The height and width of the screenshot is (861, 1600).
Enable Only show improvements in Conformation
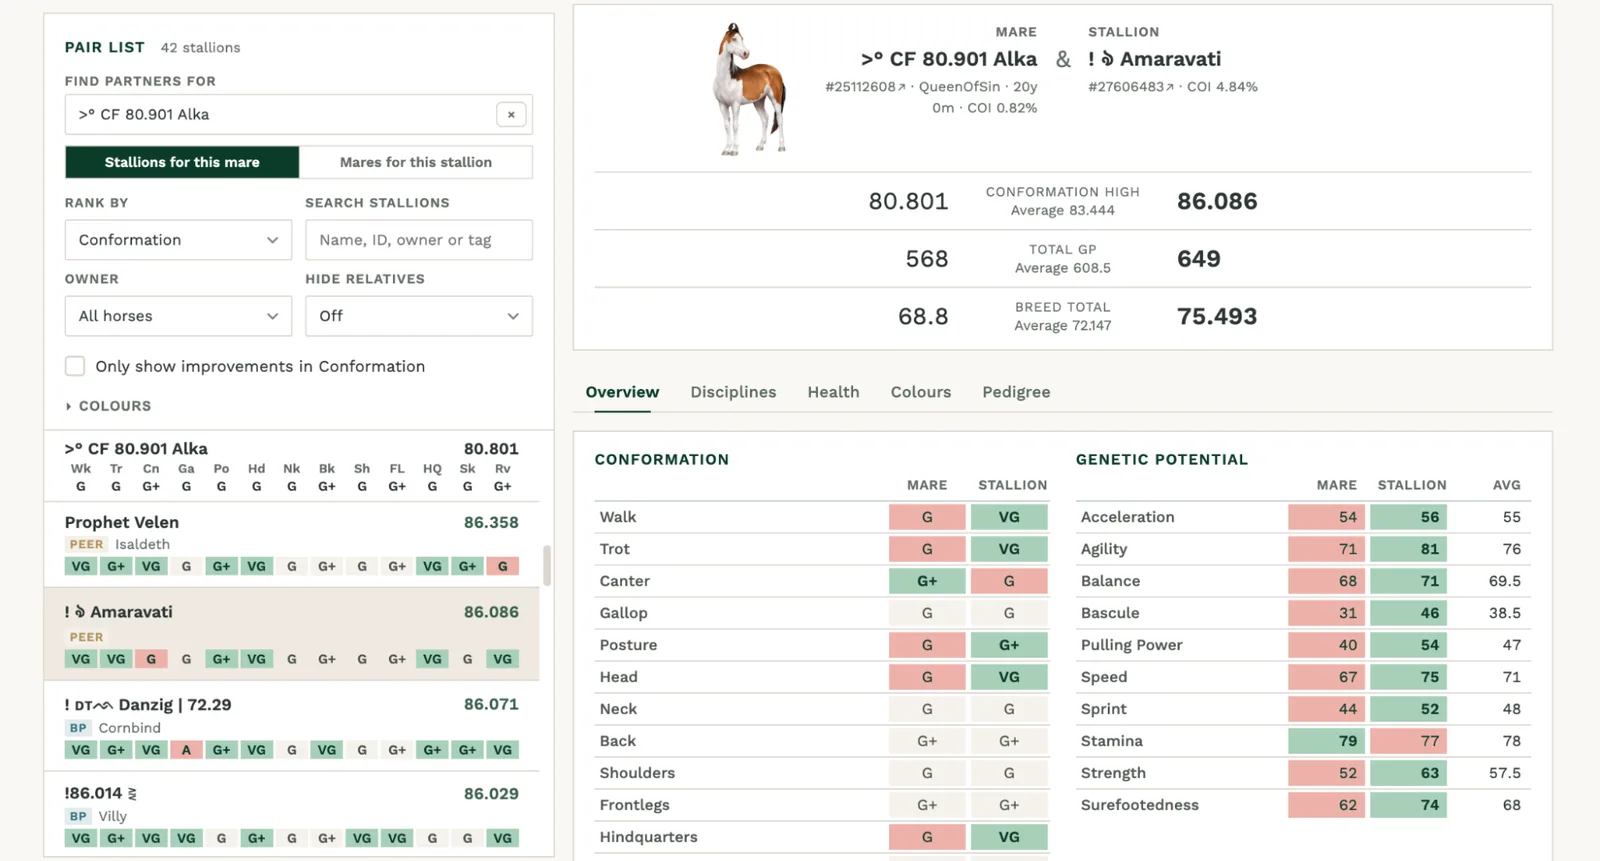[x=75, y=366]
